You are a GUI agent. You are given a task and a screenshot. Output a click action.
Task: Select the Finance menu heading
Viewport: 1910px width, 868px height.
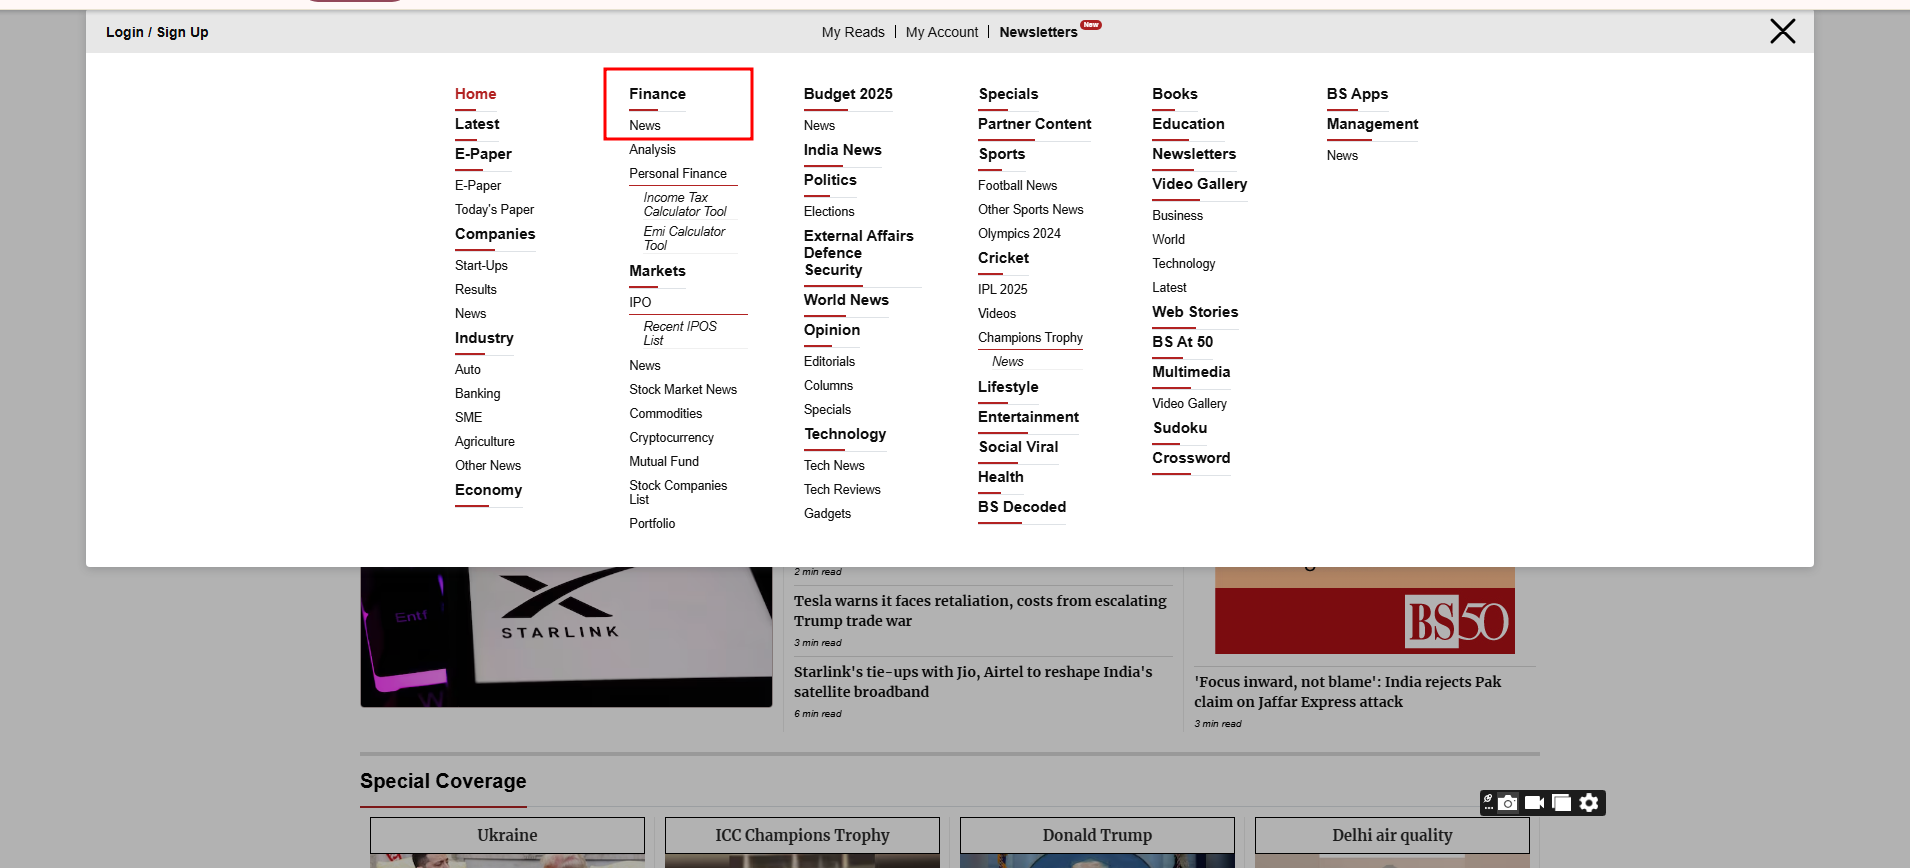point(657,94)
